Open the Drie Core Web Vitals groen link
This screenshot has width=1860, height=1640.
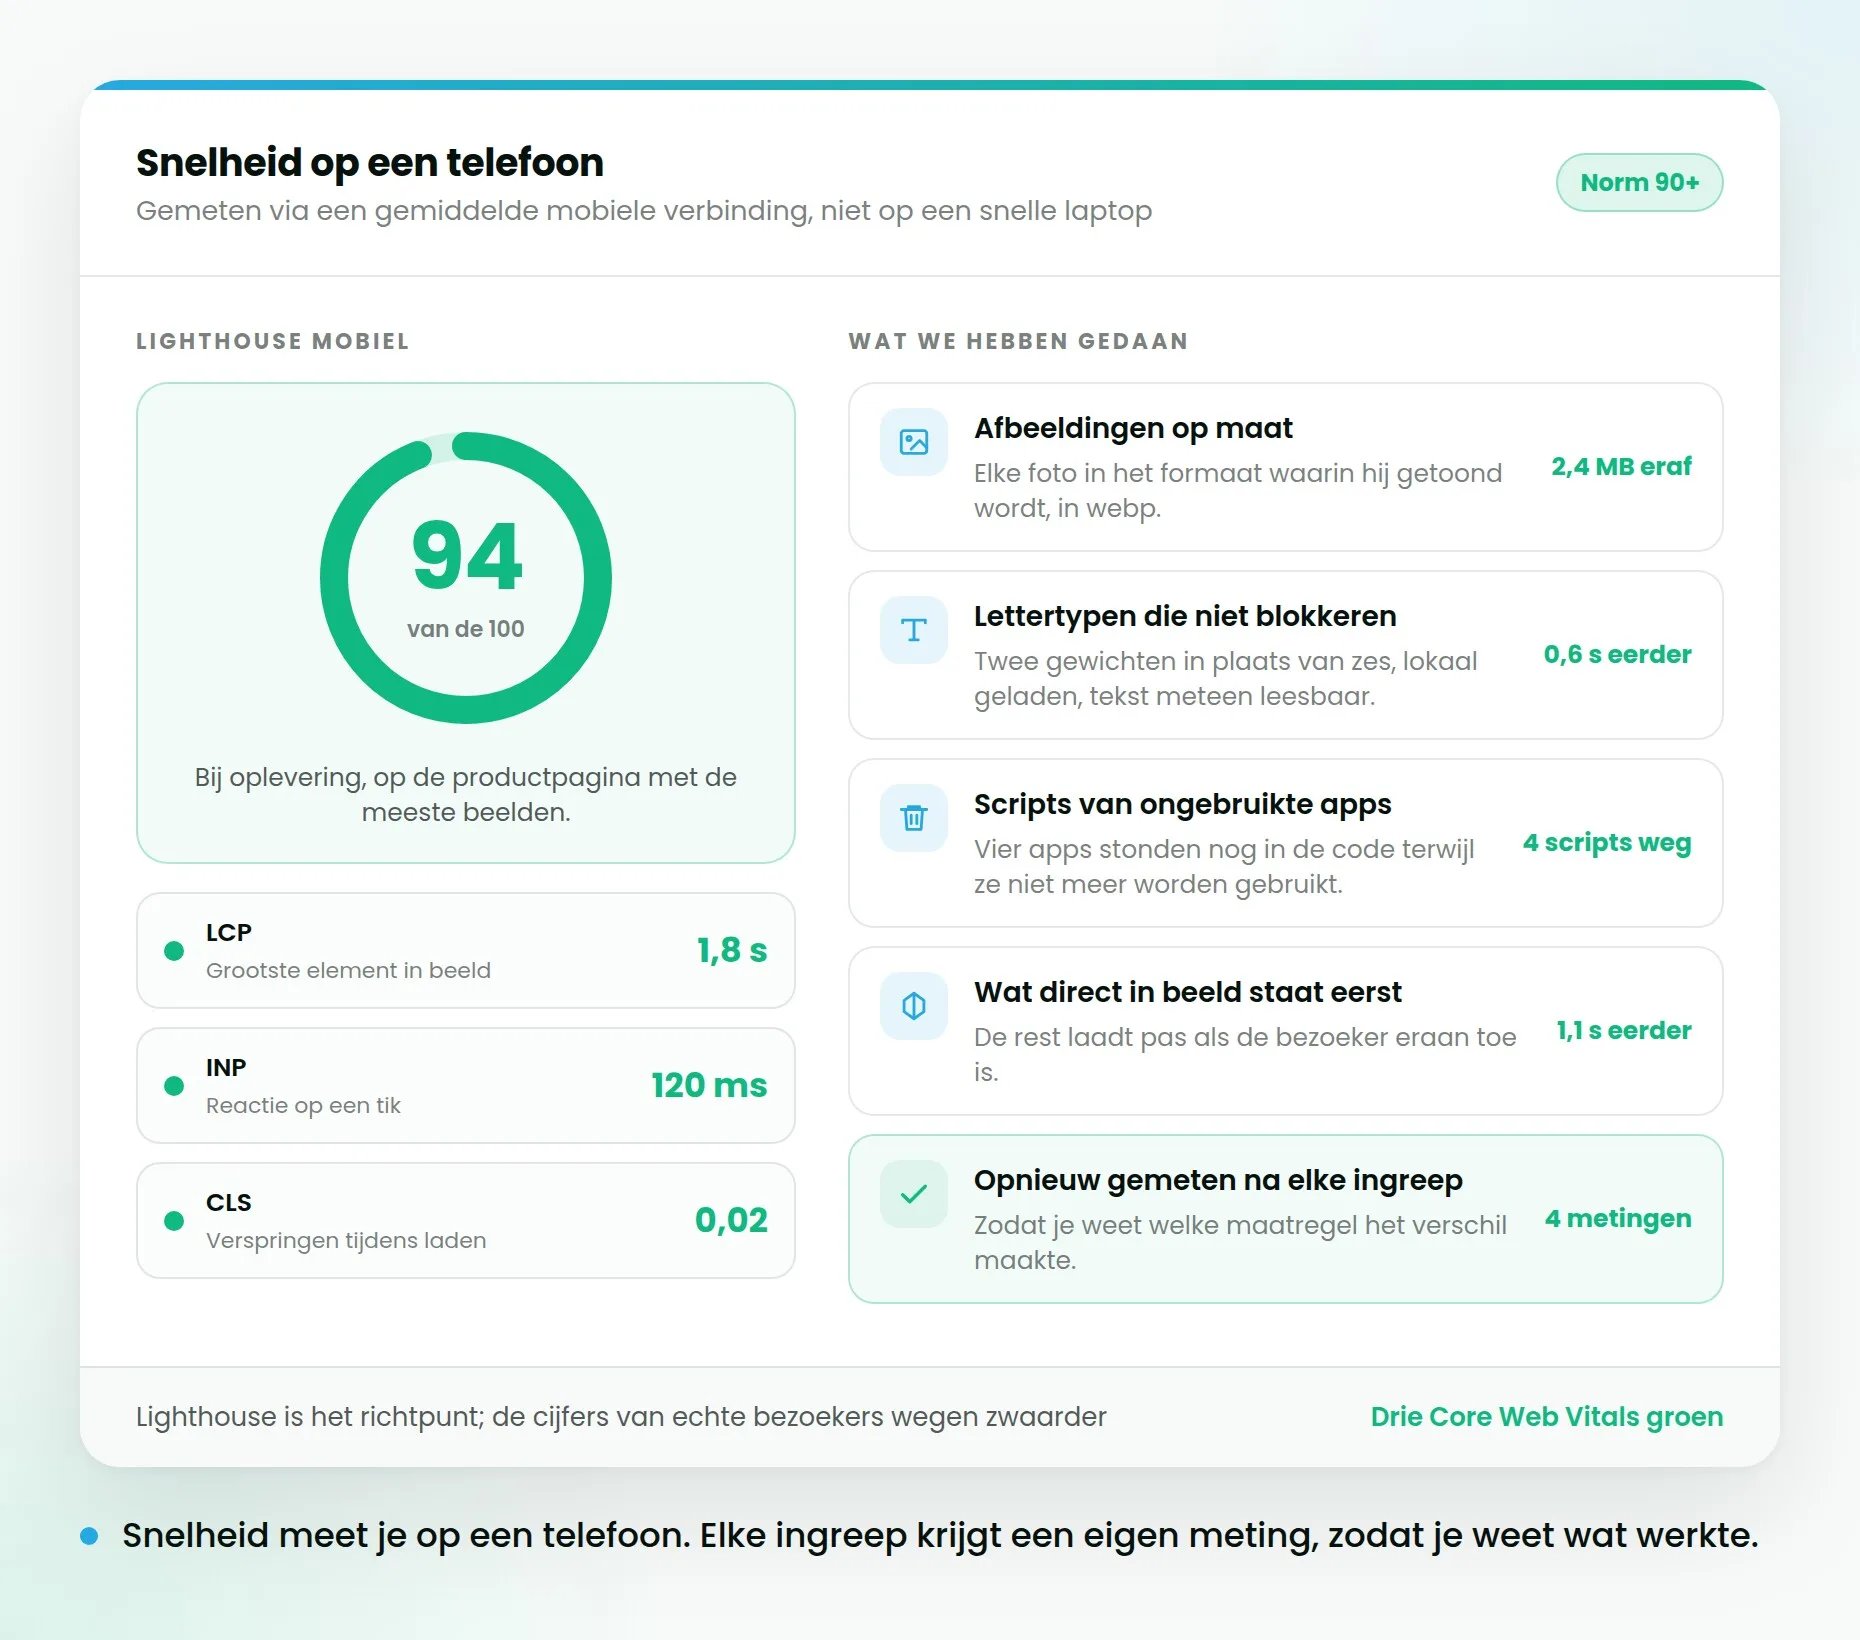[x=1546, y=1417]
